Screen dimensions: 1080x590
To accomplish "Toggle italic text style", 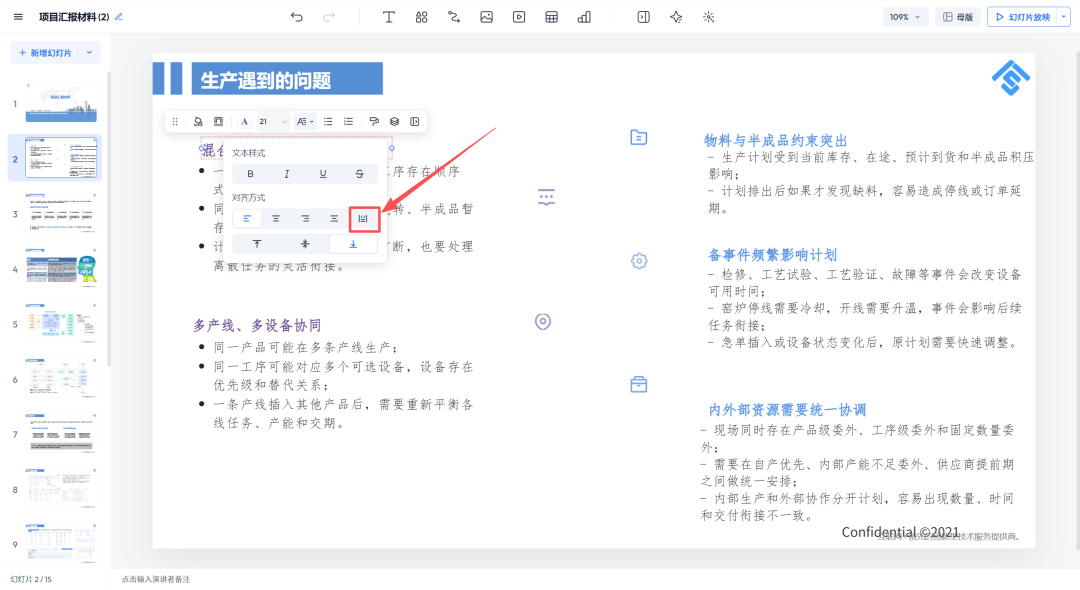I will coord(287,174).
